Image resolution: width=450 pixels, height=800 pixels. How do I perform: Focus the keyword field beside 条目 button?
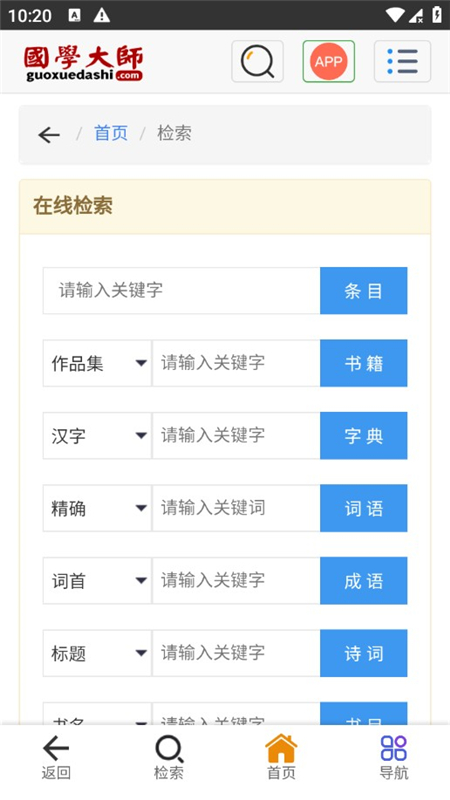[182, 291]
